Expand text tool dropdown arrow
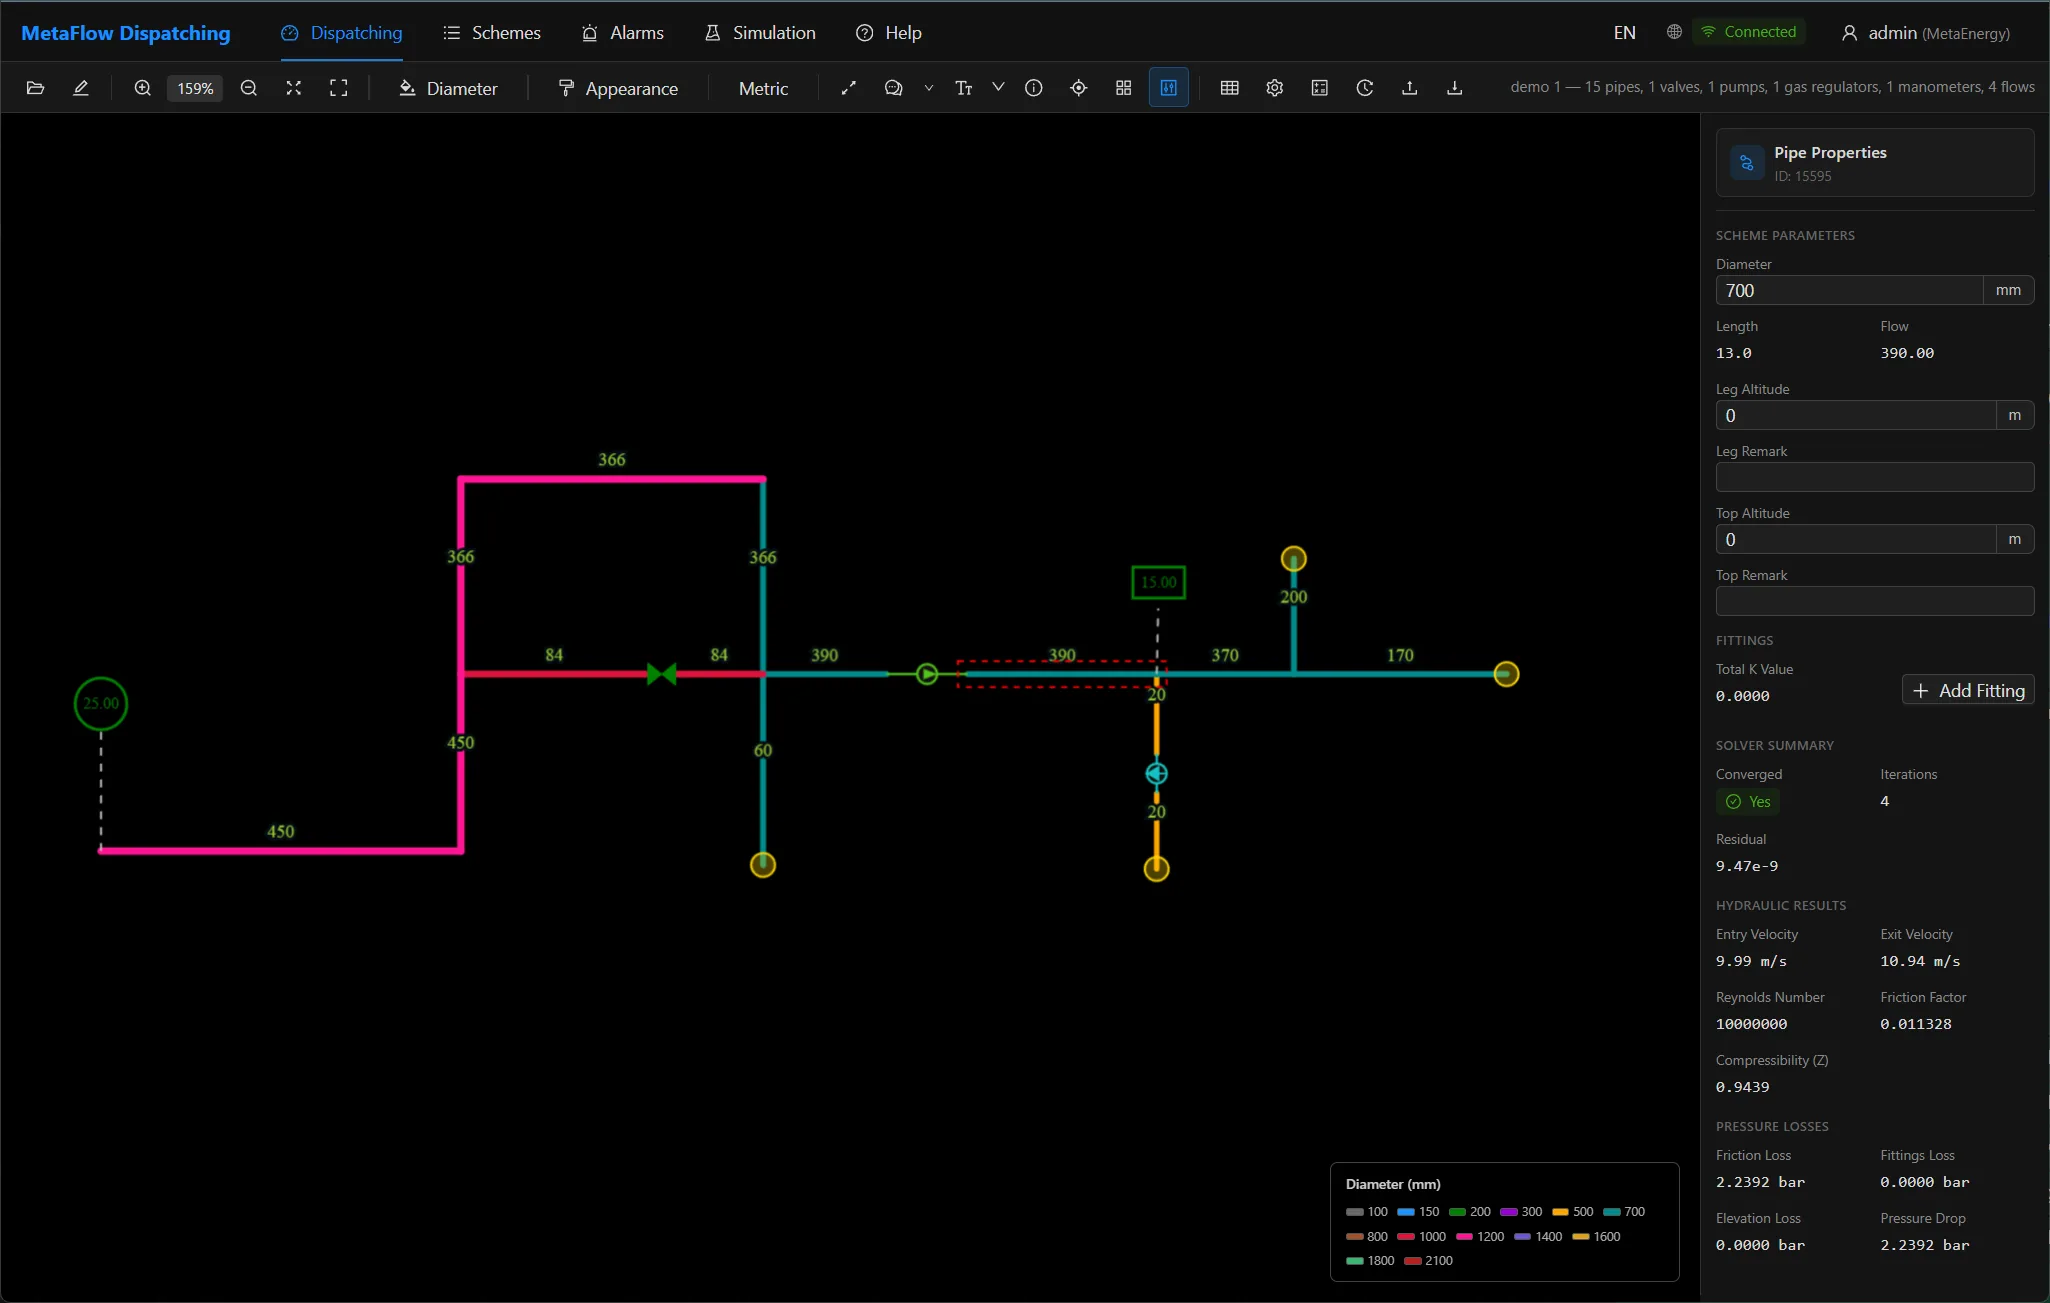Image resolution: width=2050 pixels, height=1303 pixels. click(998, 88)
